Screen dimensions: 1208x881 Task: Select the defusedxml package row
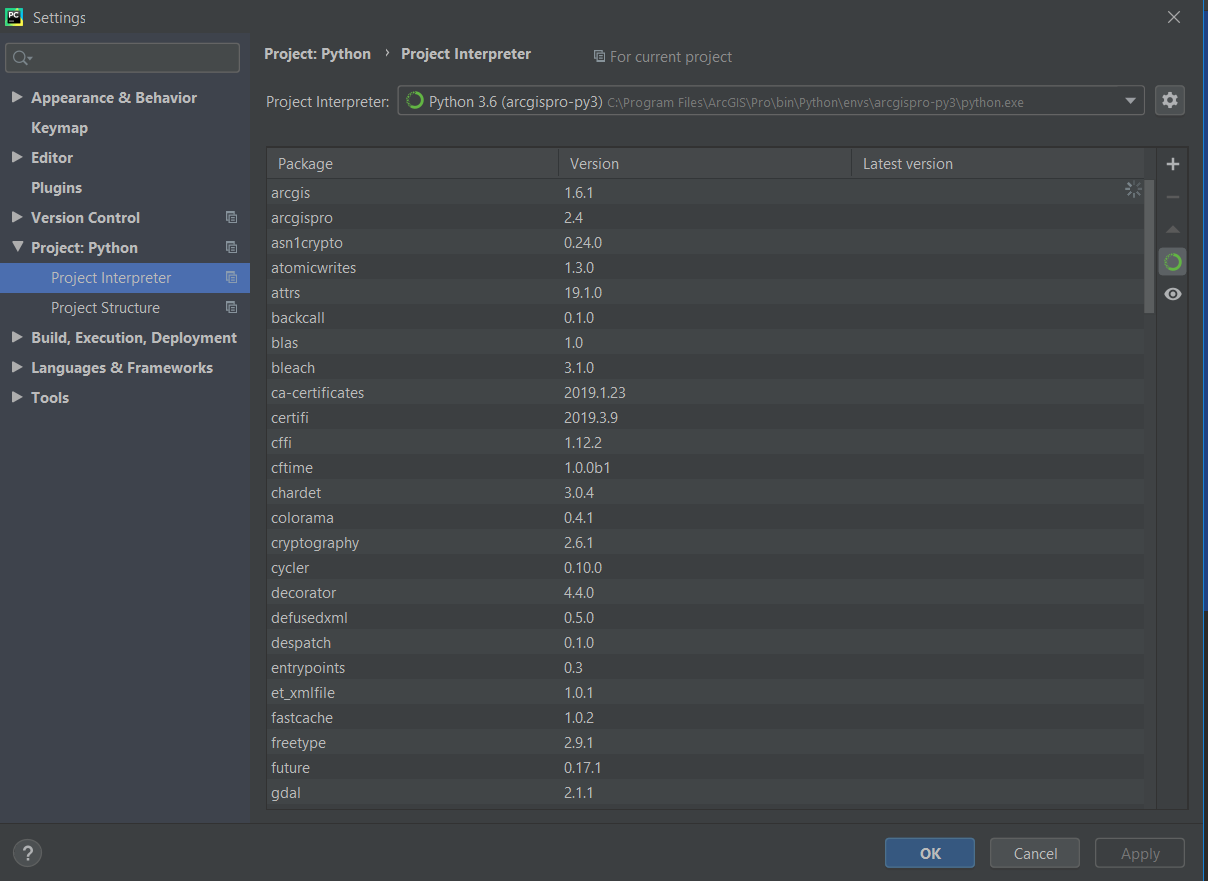pos(705,617)
